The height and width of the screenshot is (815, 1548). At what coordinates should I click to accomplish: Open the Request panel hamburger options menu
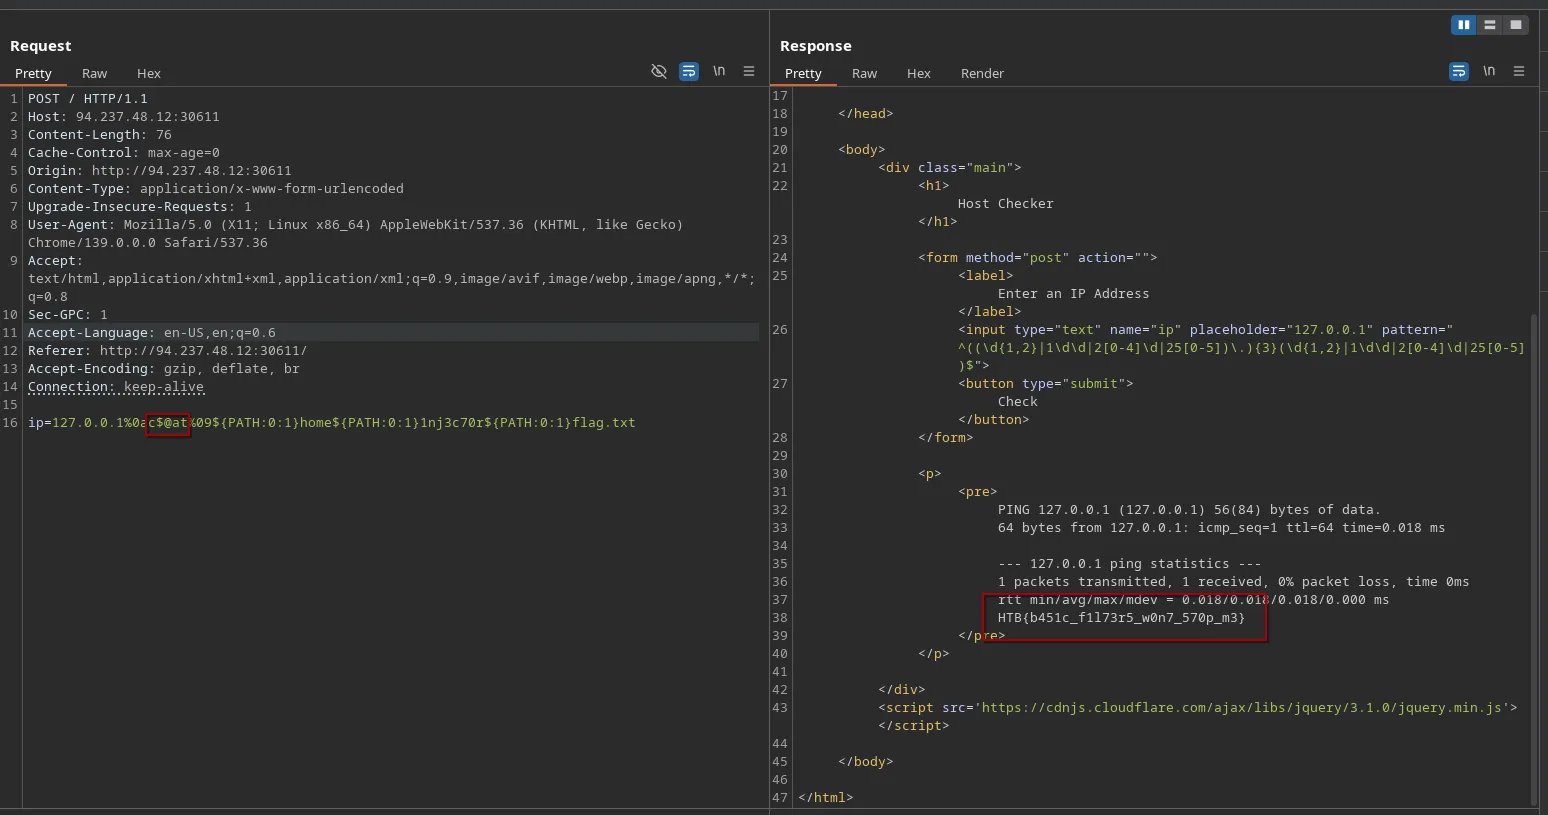[749, 72]
